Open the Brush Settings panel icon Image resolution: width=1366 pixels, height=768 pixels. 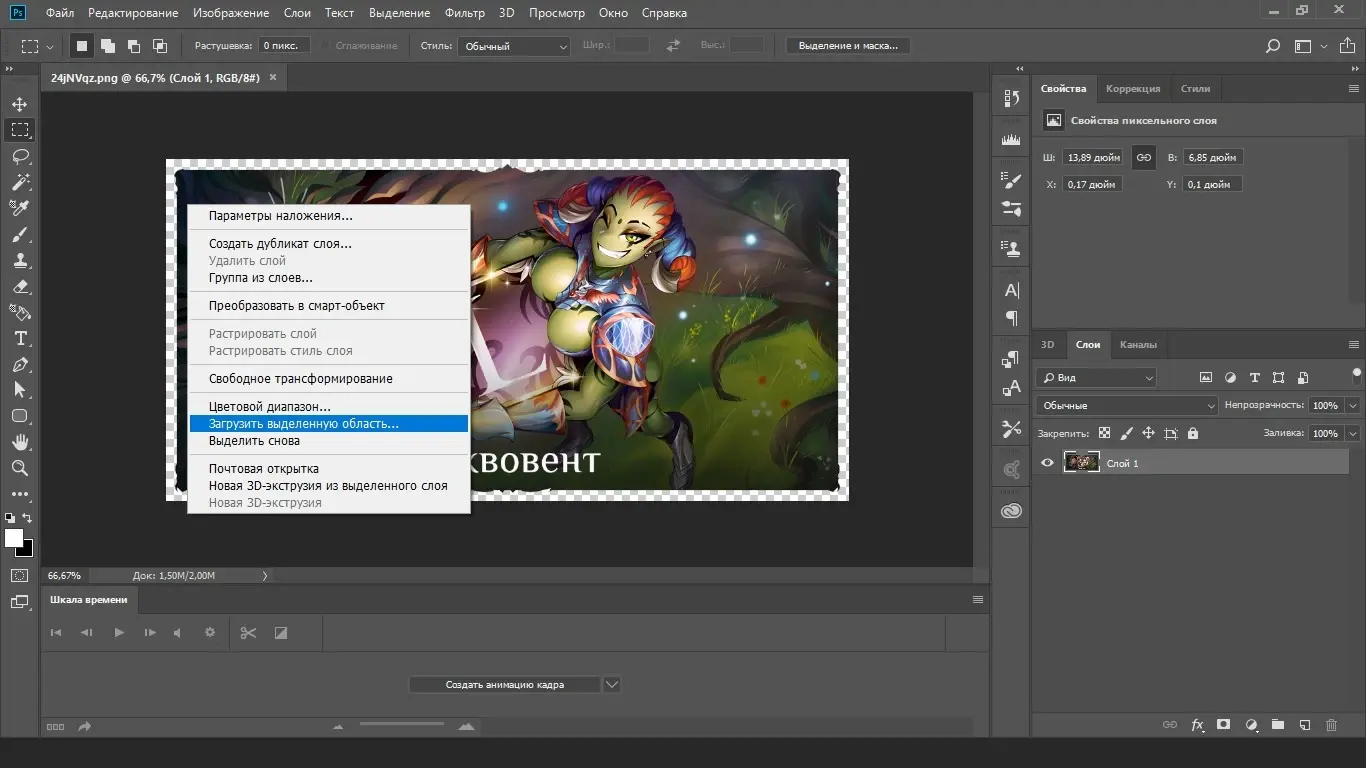(x=1011, y=180)
